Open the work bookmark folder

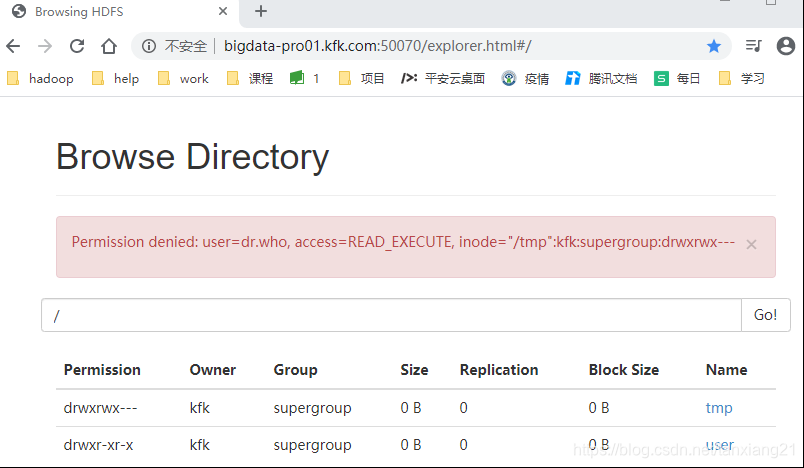tap(183, 78)
